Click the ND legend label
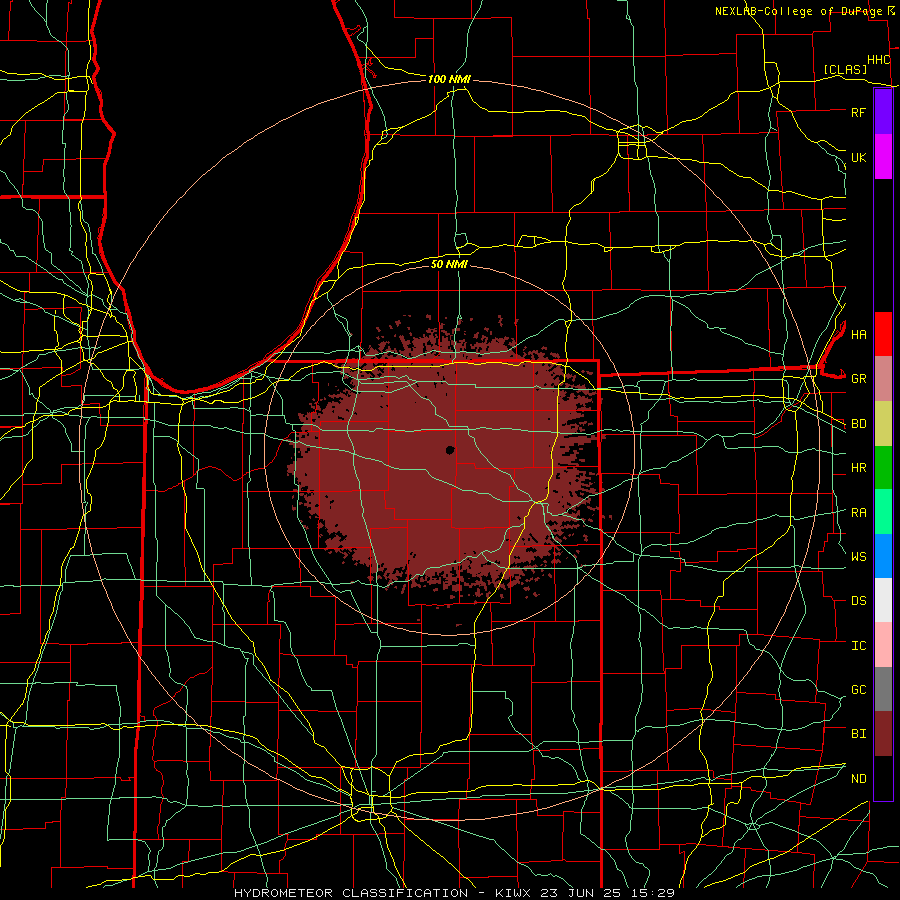900x900 pixels. [x=858, y=779]
